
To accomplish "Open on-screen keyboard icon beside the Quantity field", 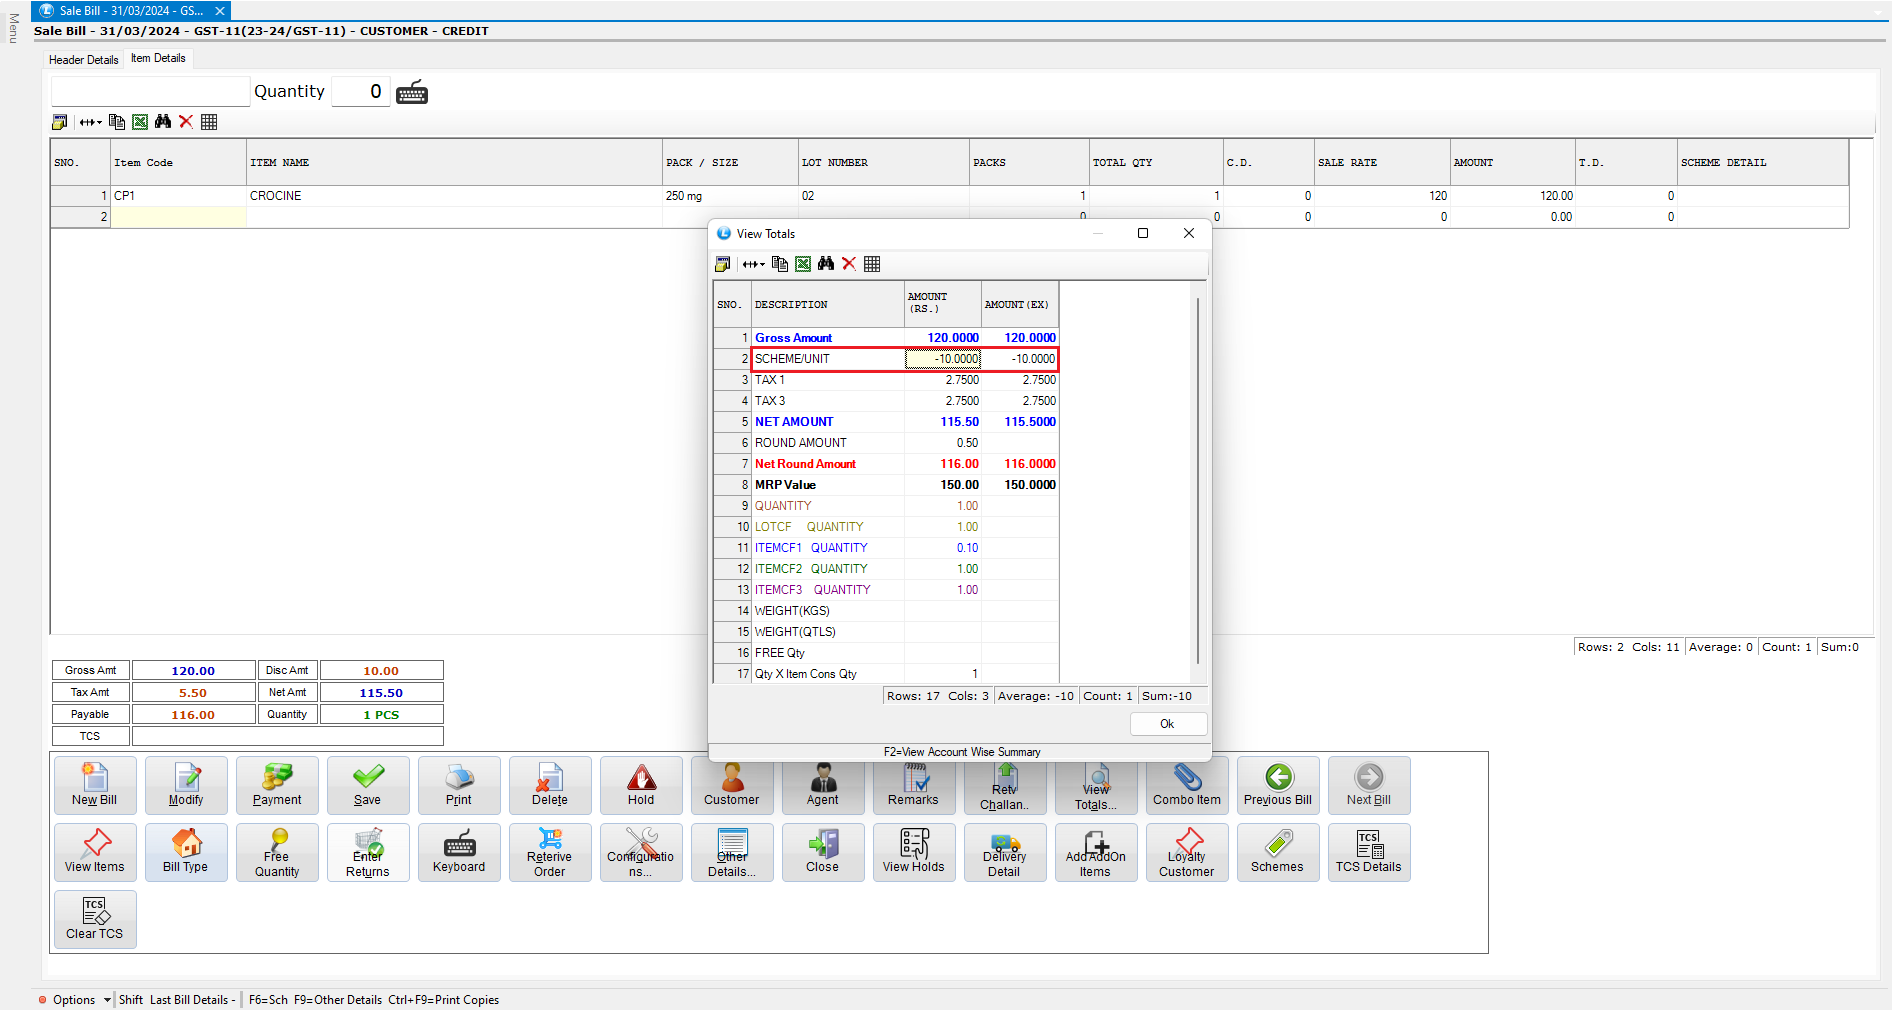I will tap(412, 92).
